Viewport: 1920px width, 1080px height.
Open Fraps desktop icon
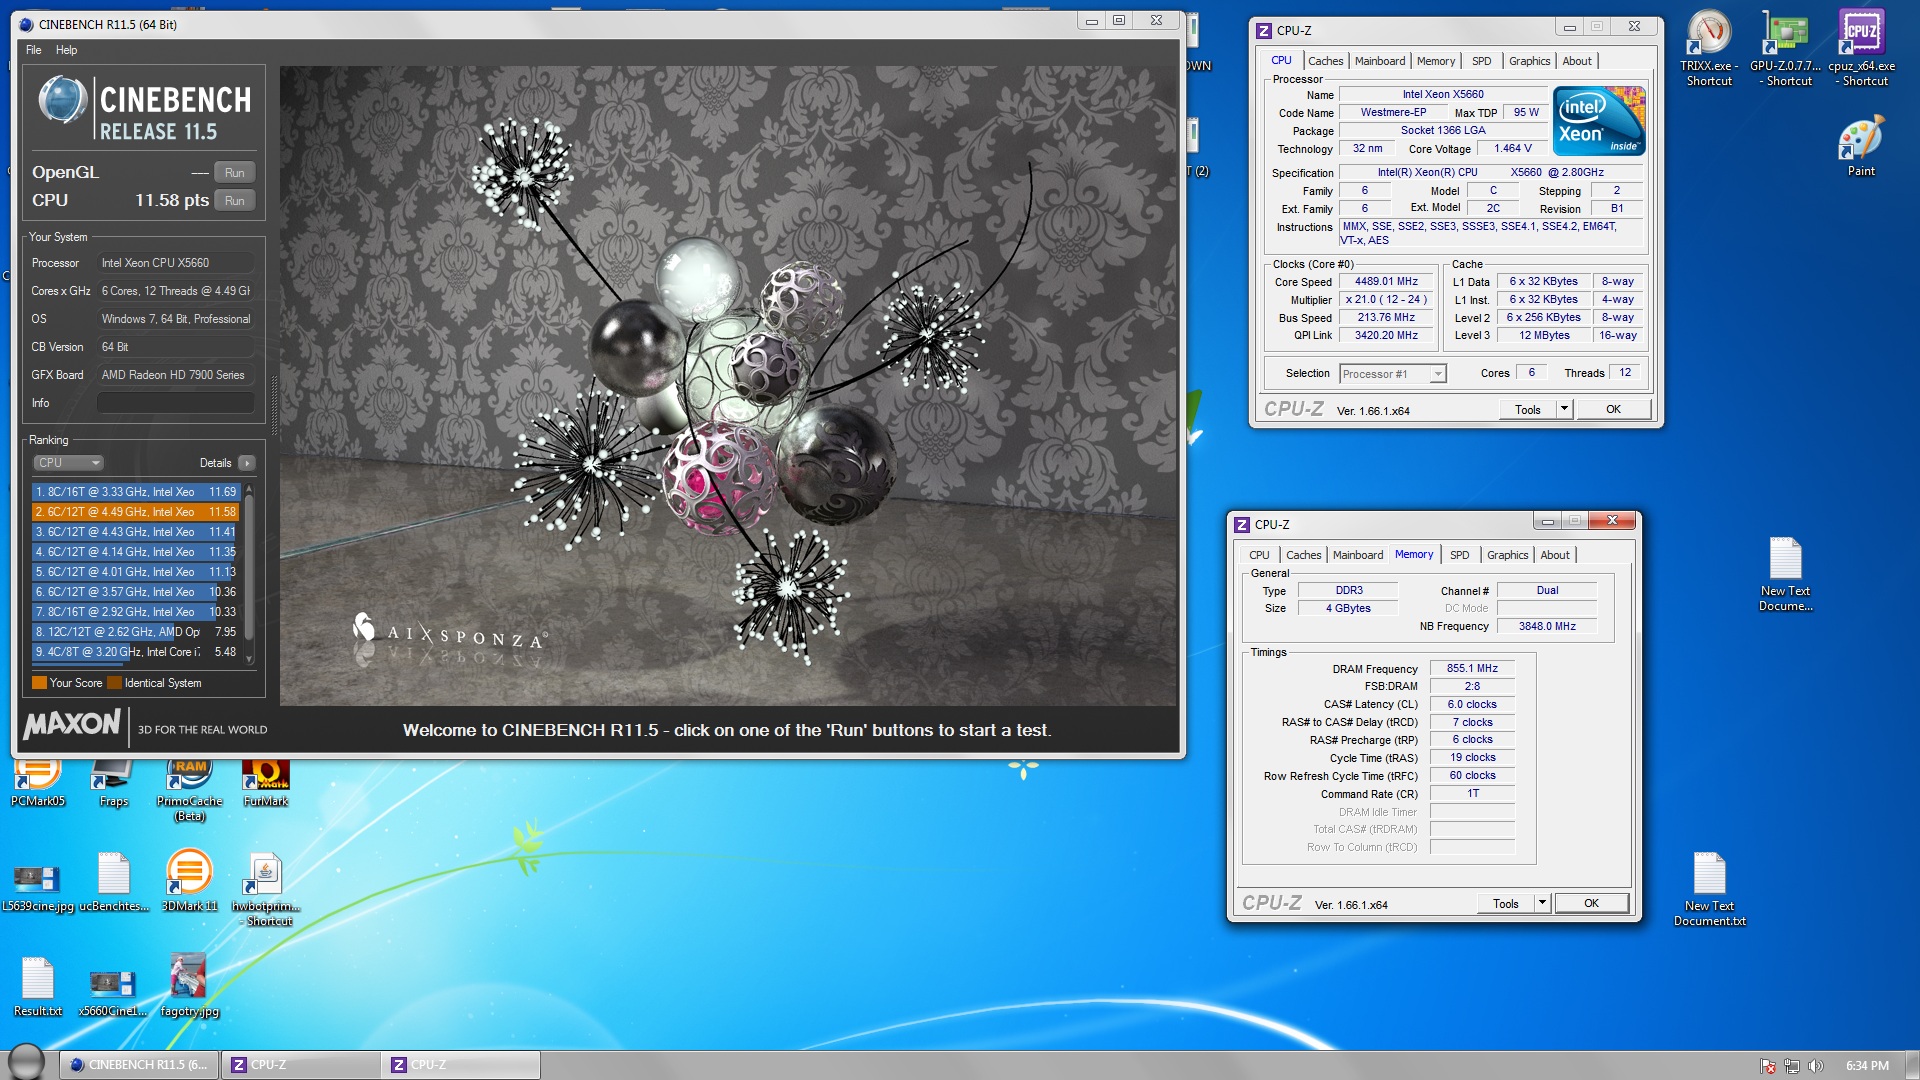114,783
